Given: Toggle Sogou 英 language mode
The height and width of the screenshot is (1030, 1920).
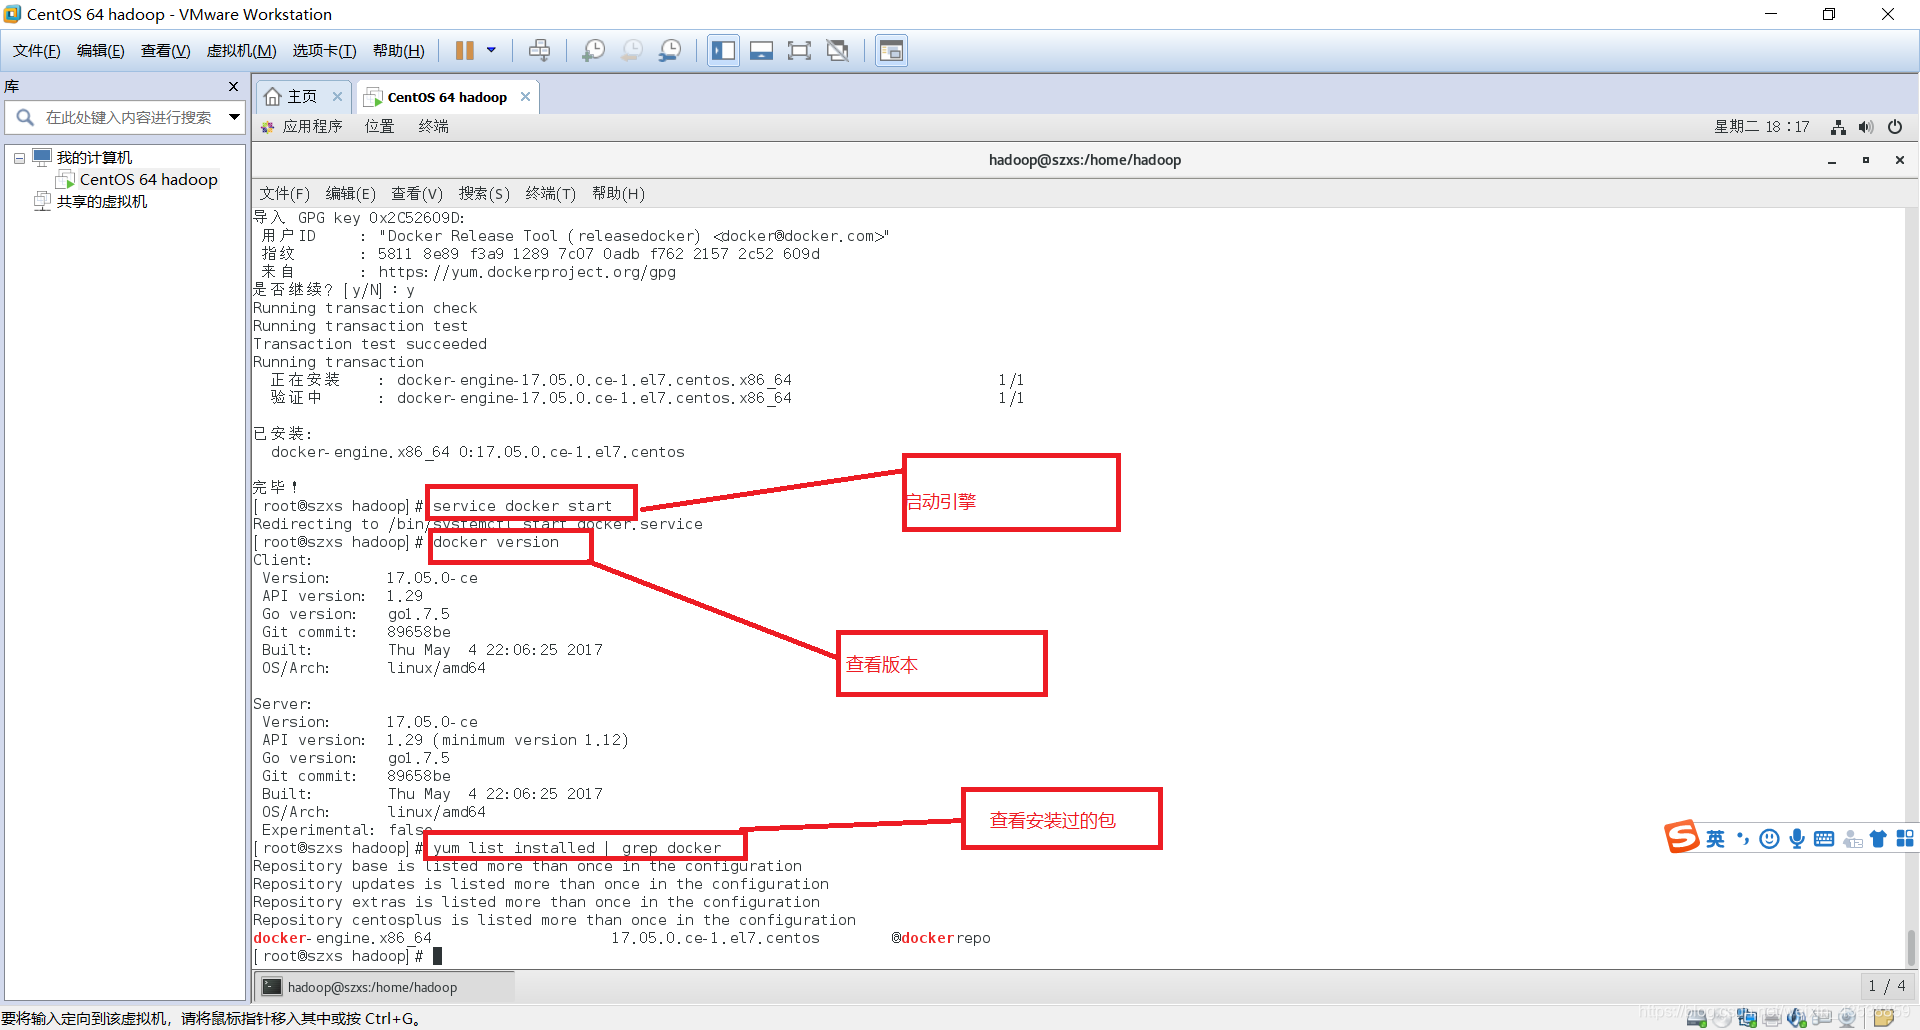Looking at the screenshot, I should (x=1715, y=839).
